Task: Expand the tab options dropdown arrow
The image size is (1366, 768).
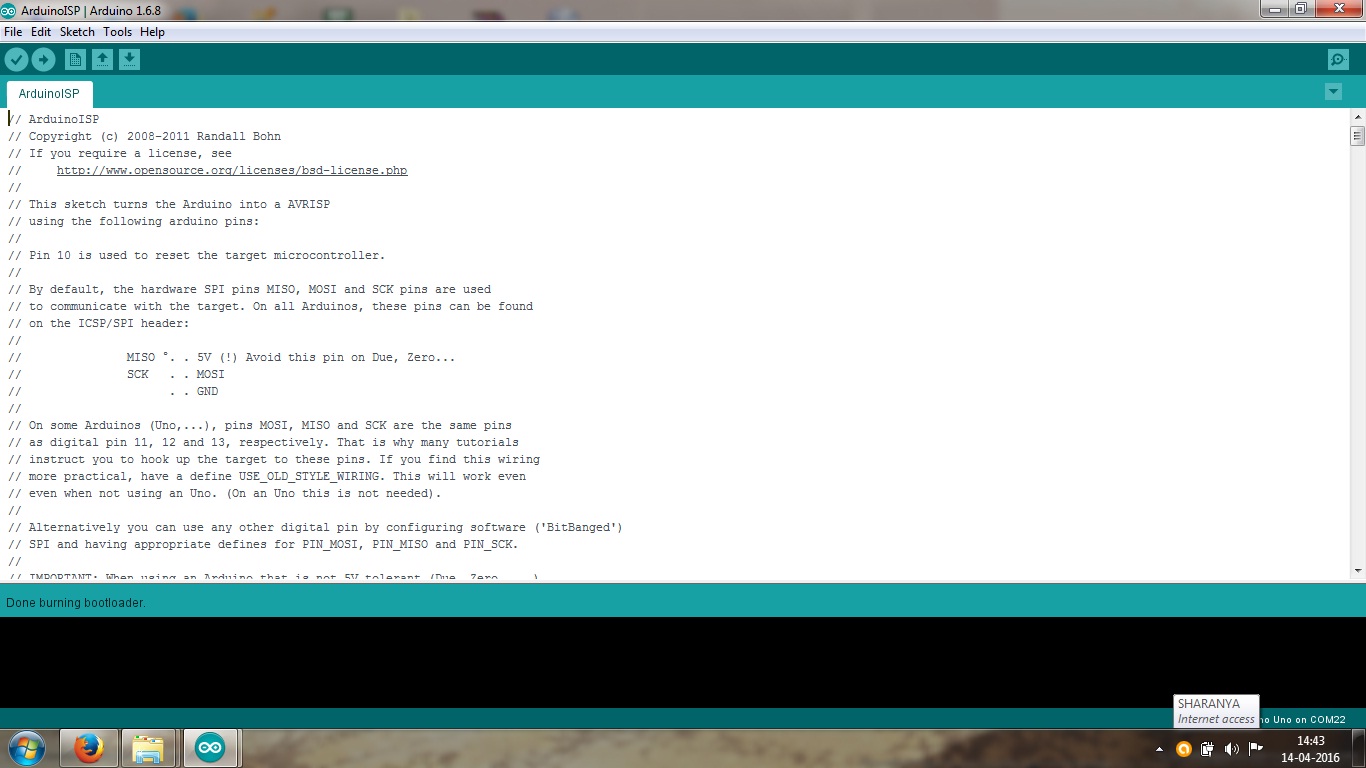Action: coord(1333,92)
